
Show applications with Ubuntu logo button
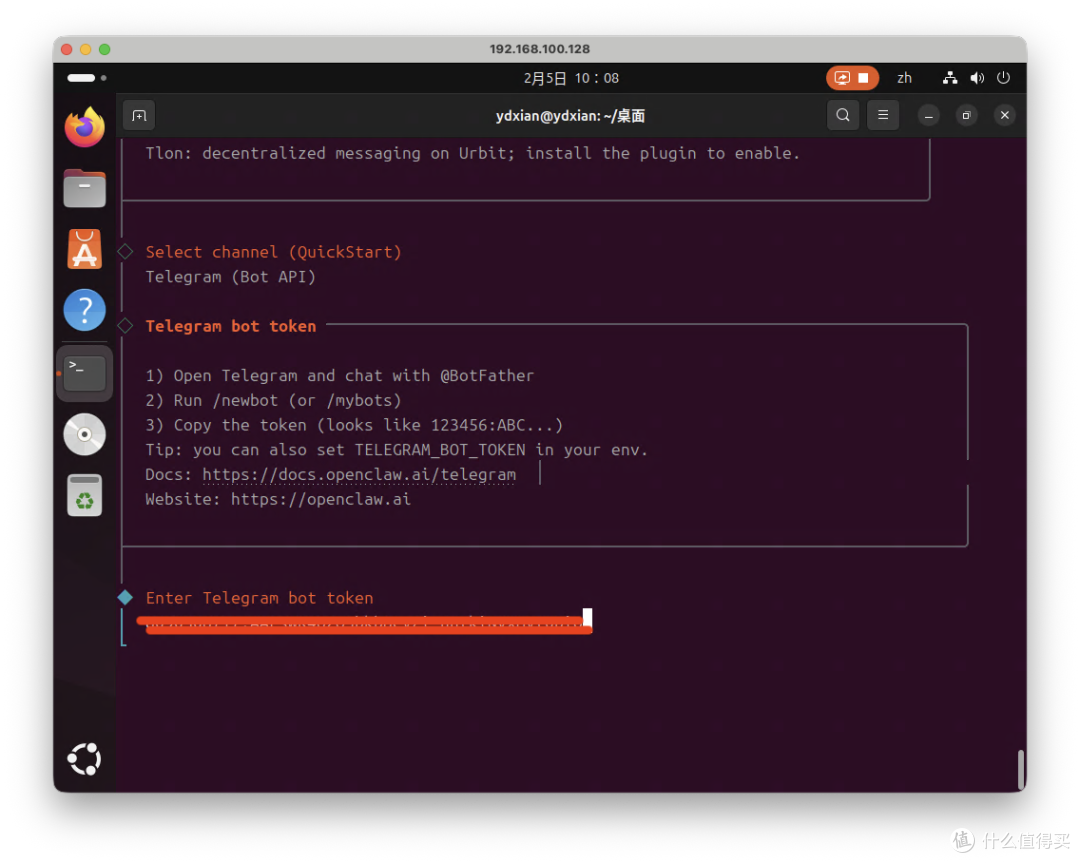[x=85, y=759]
